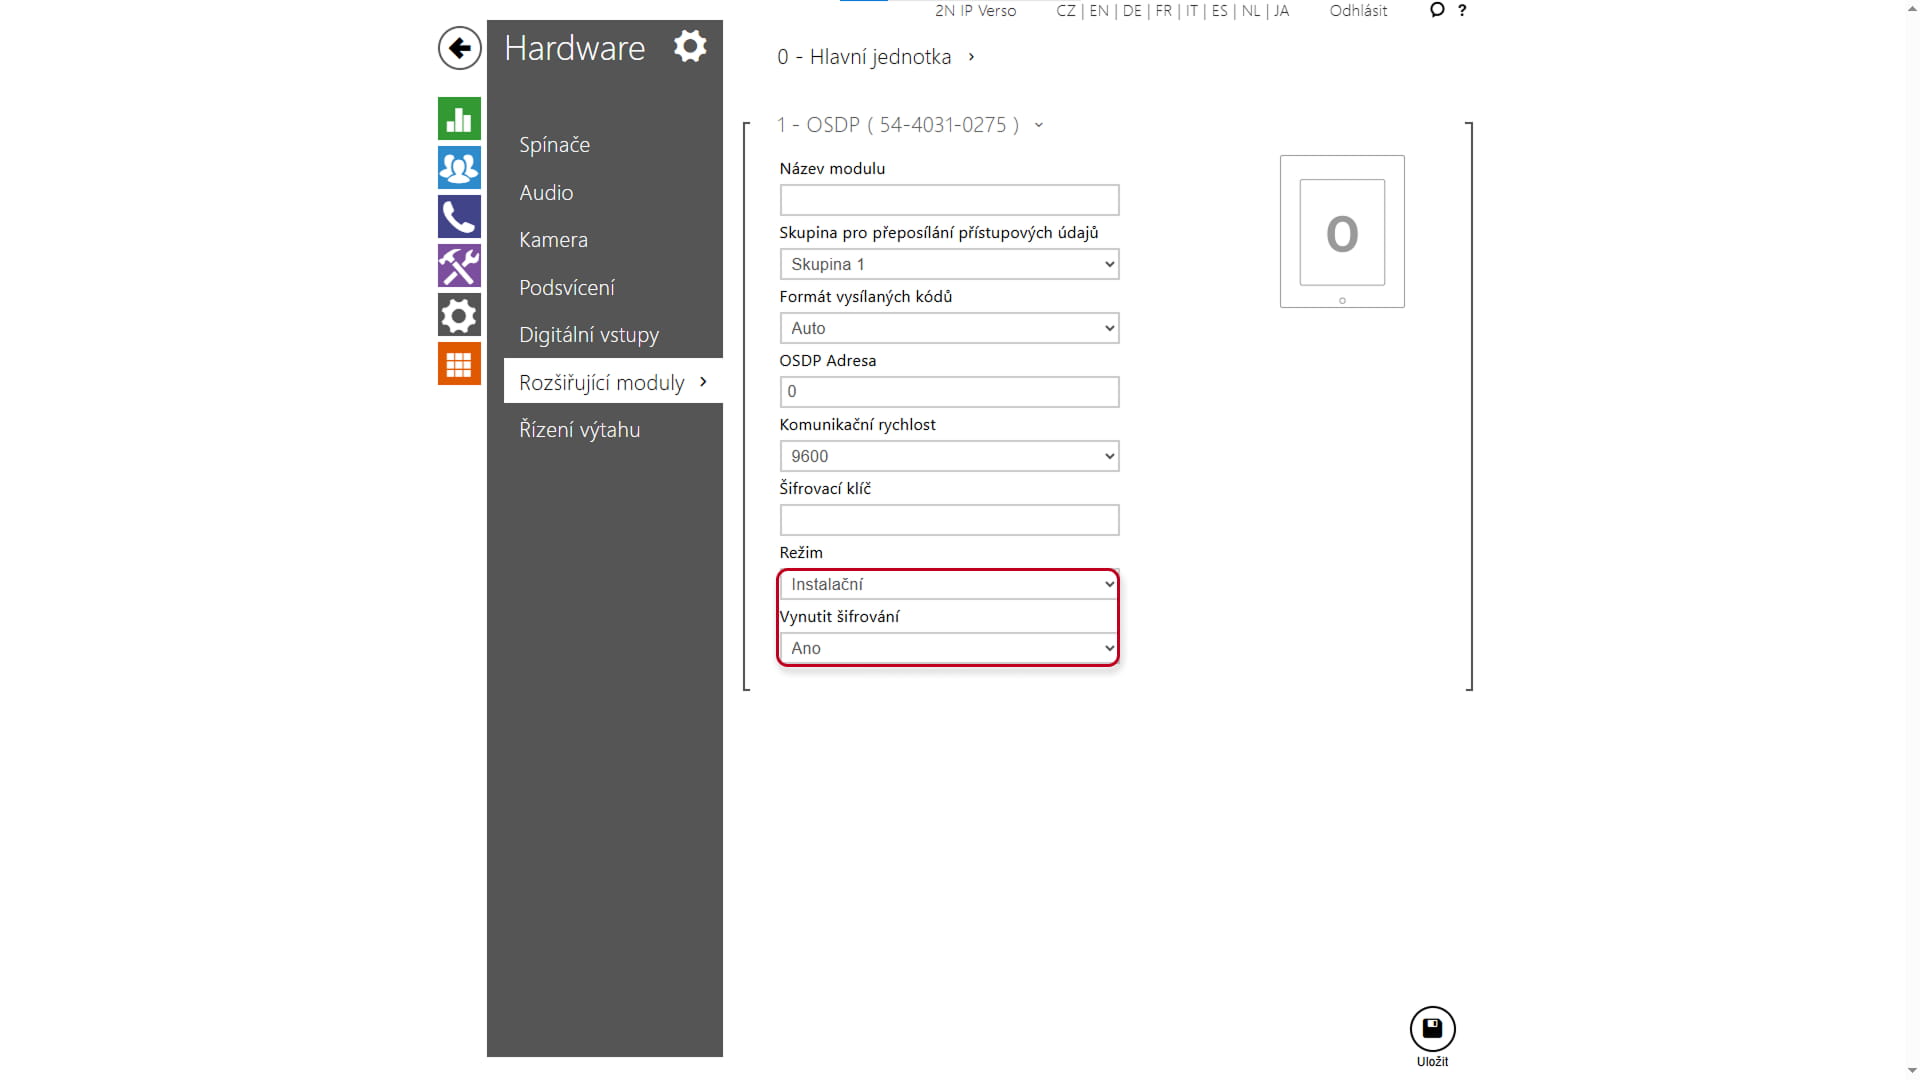The height and width of the screenshot is (1080, 1920).
Task: Open help question mark icon
Action: coord(1462,10)
